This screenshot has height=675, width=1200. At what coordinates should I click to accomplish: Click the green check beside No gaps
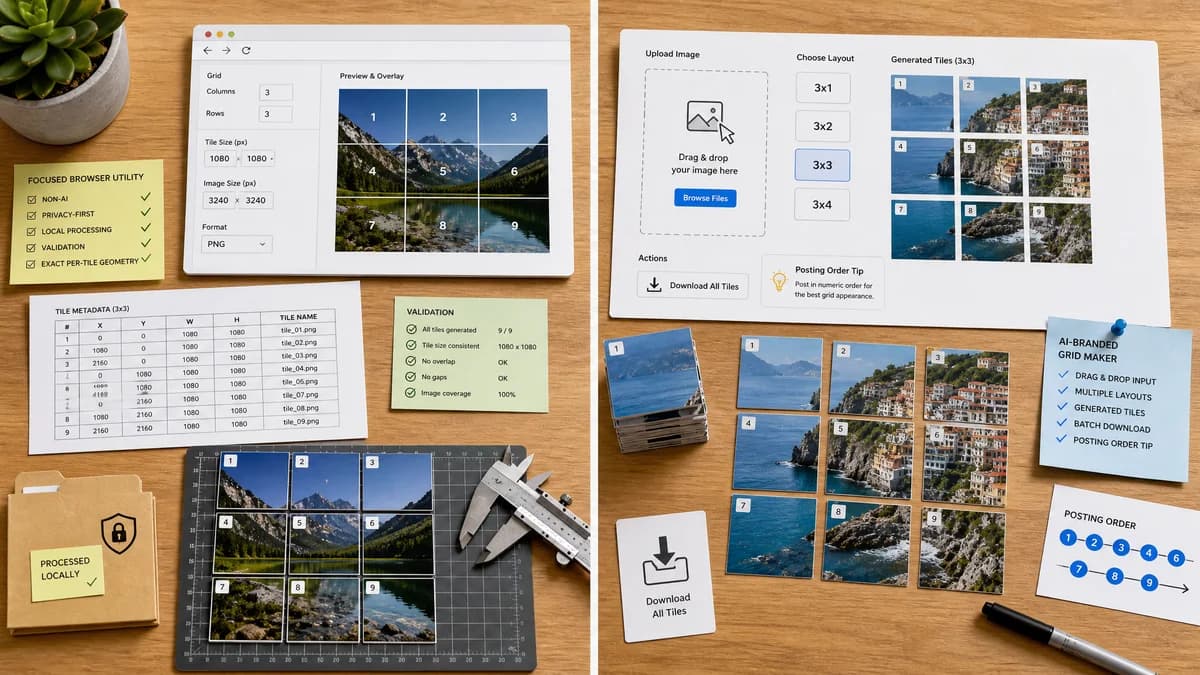tap(410, 377)
